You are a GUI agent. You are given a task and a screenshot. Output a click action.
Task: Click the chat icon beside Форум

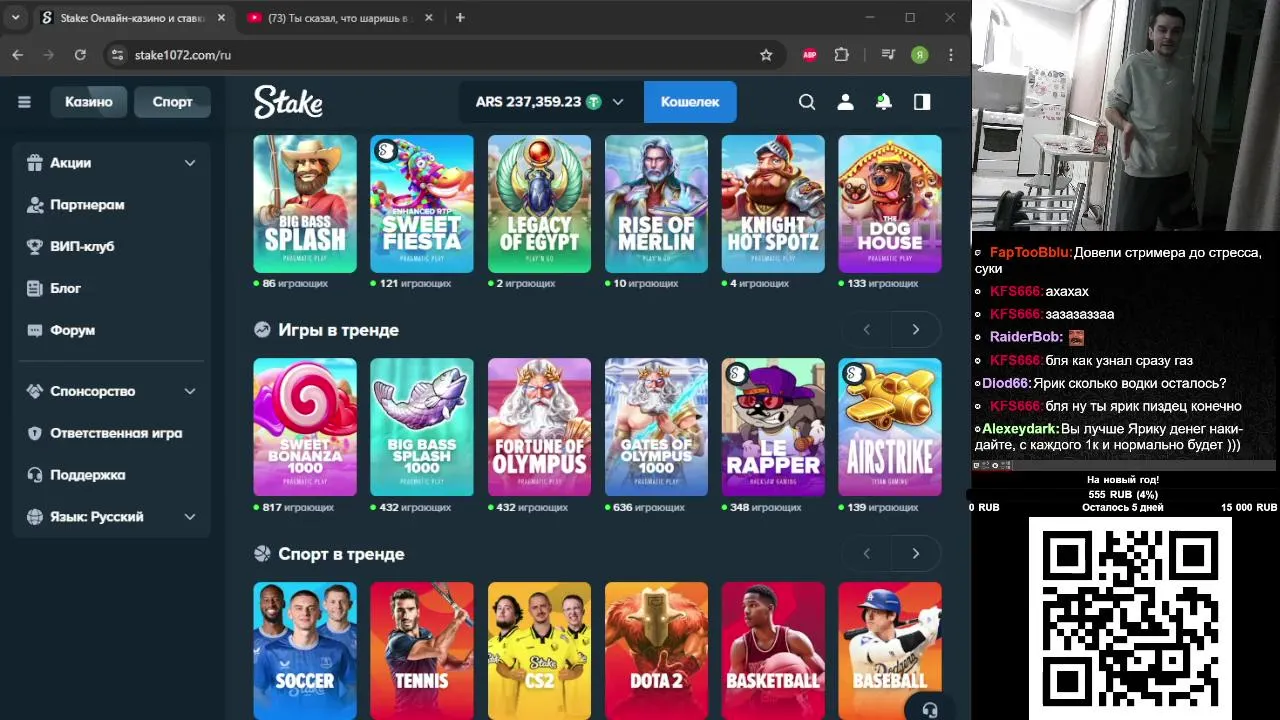tap(35, 330)
